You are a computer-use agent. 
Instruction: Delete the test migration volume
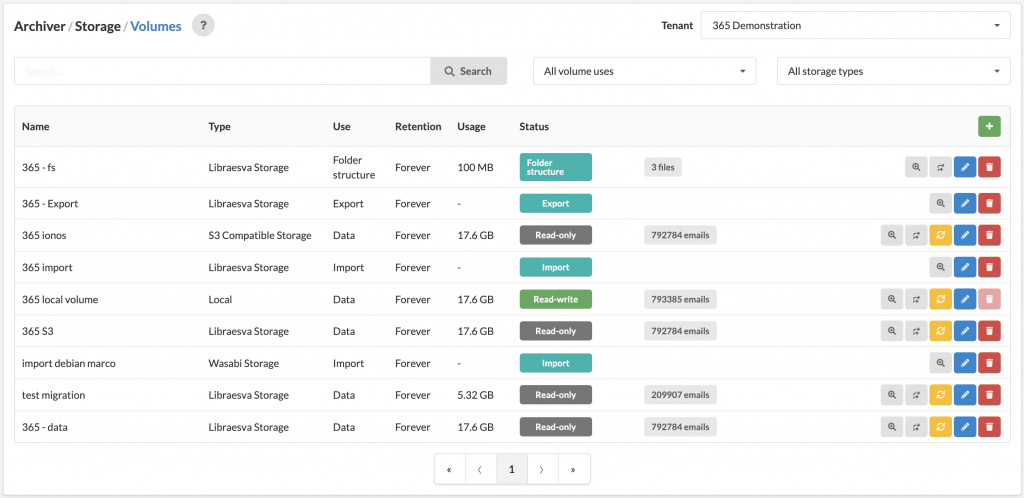point(989,395)
